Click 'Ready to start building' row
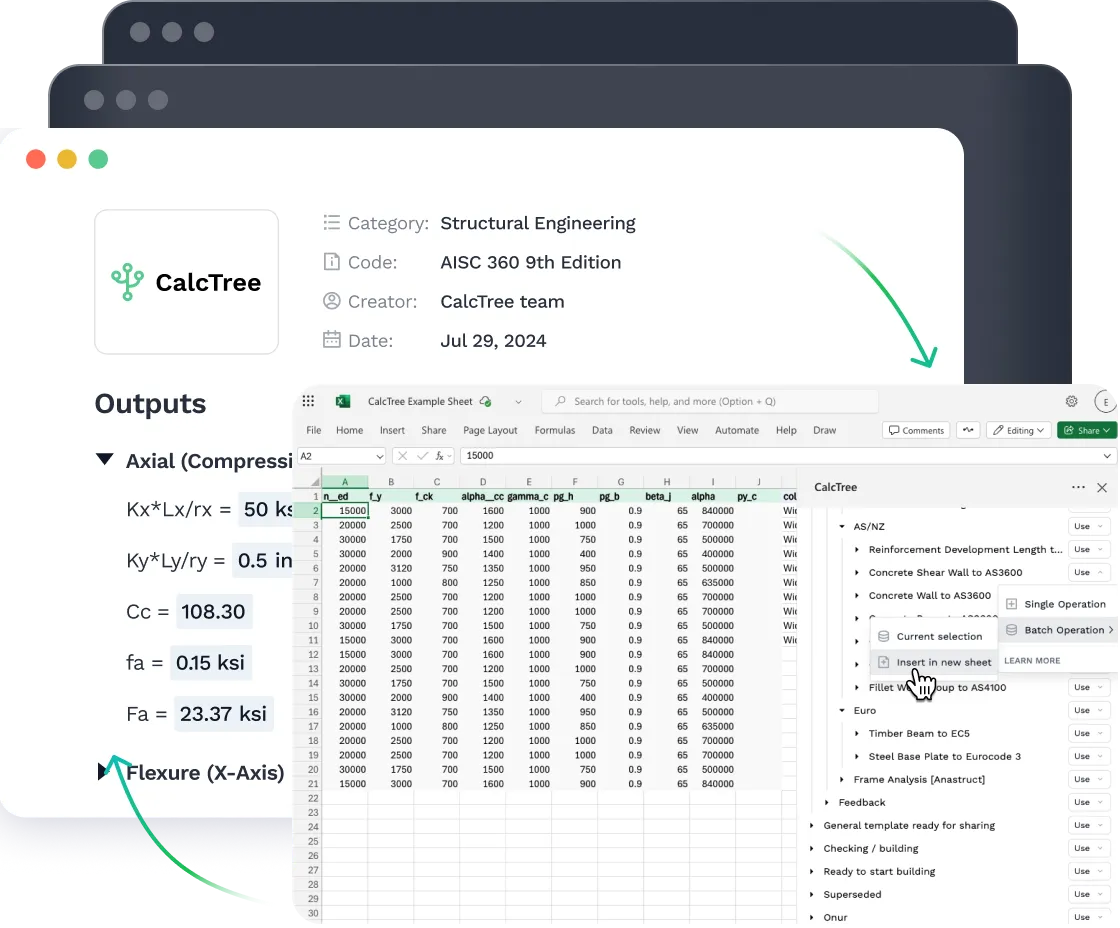1120x928 pixels. tap(879, 872)
